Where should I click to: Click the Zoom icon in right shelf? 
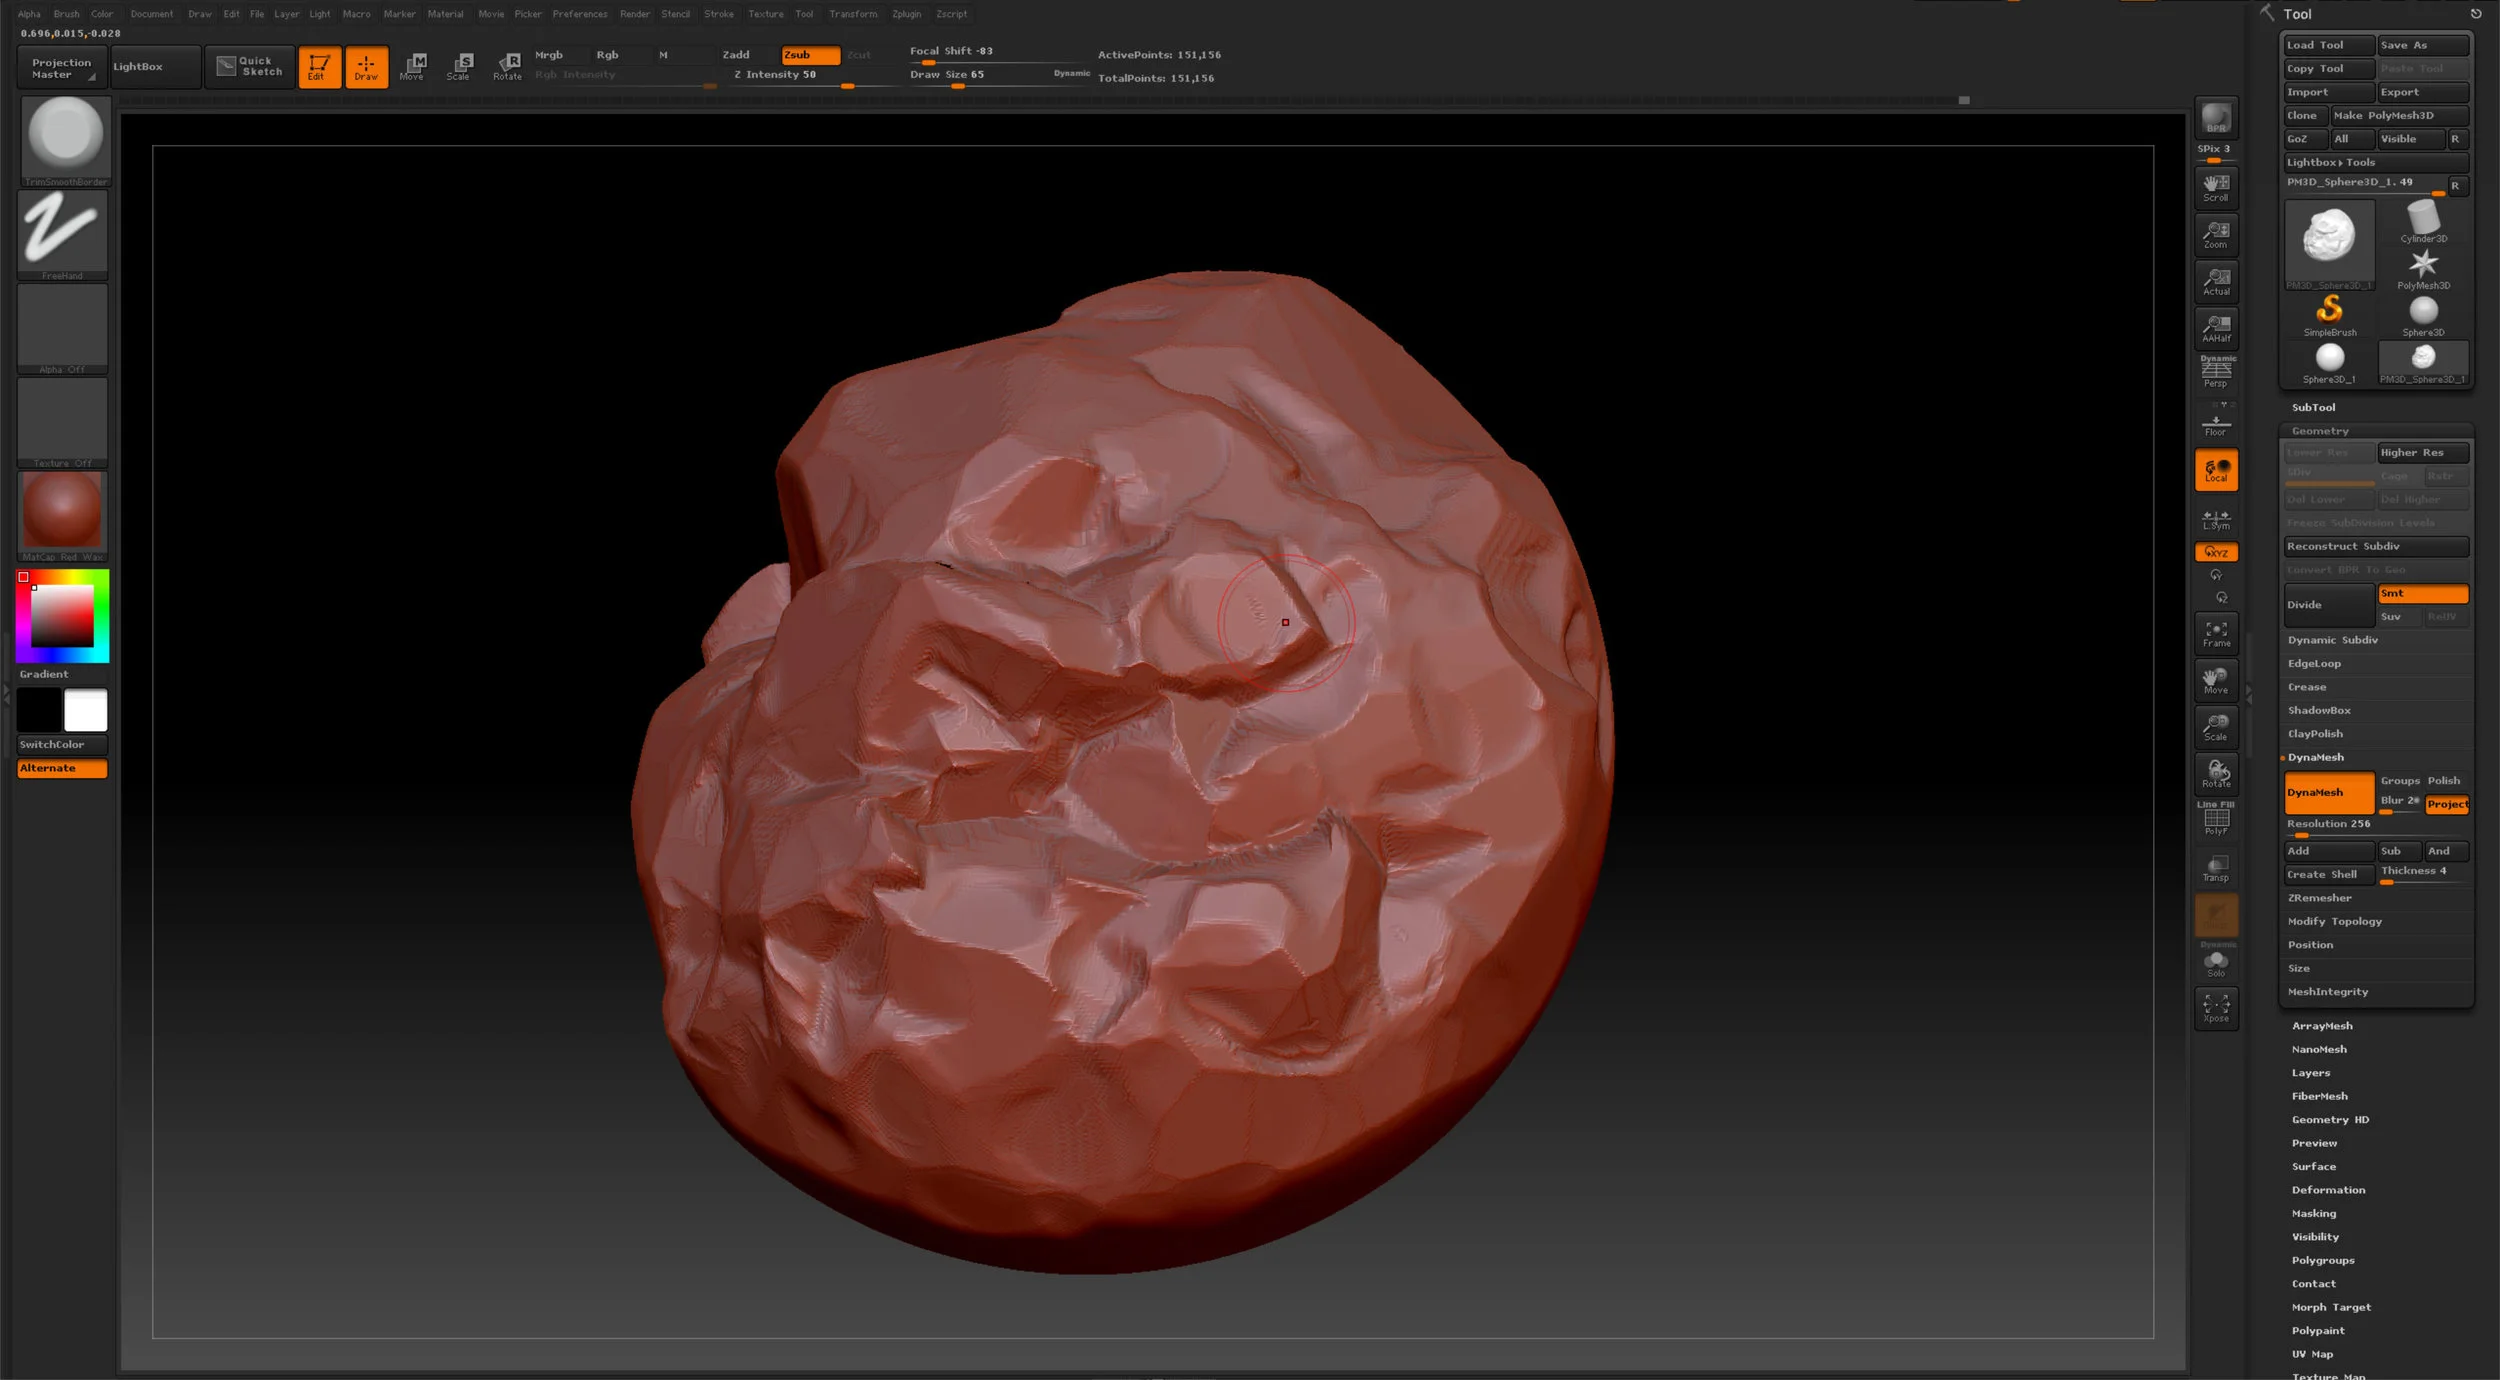pos(2216,235)
